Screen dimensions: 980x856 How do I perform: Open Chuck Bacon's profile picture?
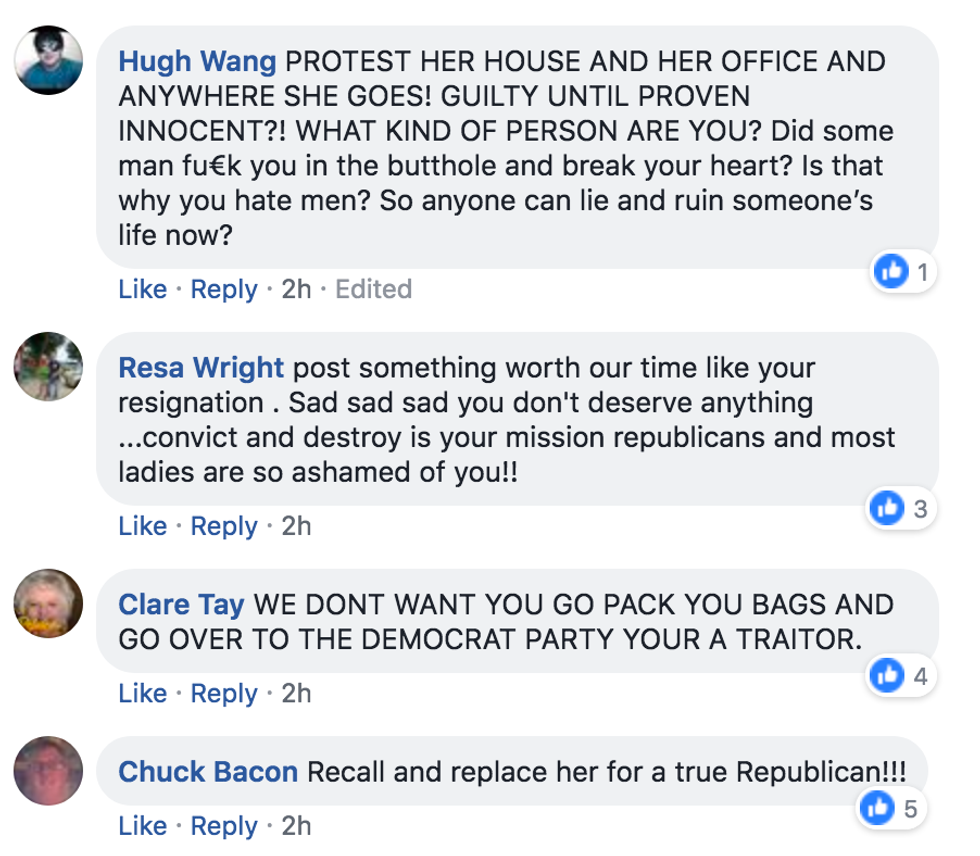48,771
